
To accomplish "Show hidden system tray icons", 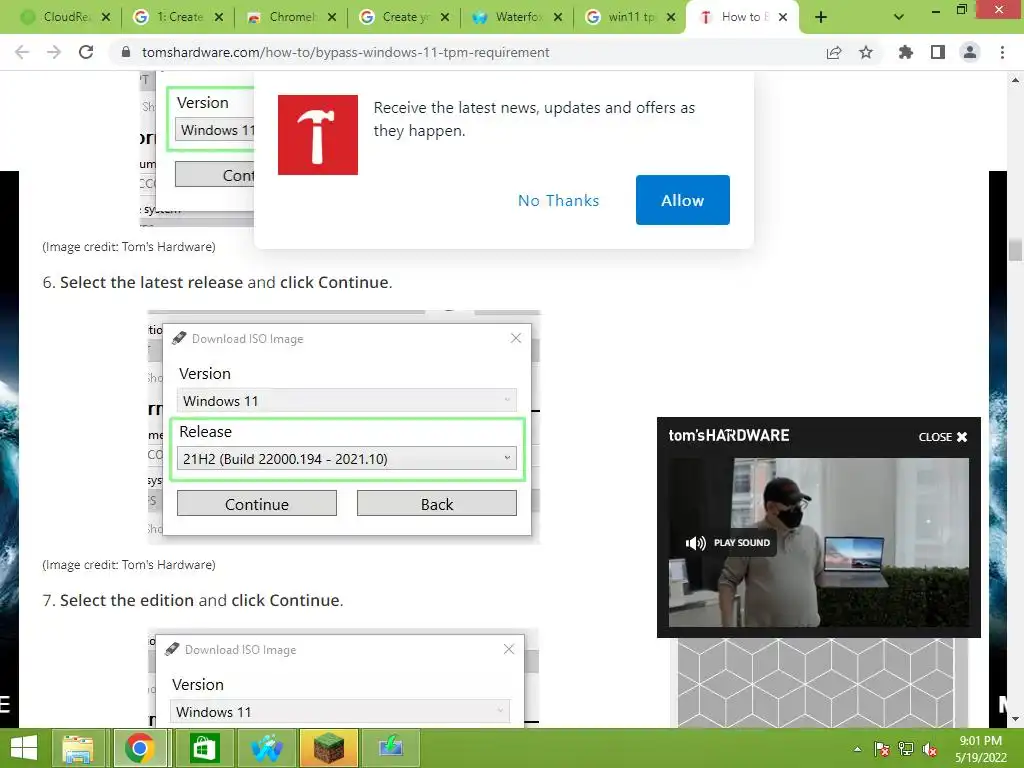I will tap(857, 749).
